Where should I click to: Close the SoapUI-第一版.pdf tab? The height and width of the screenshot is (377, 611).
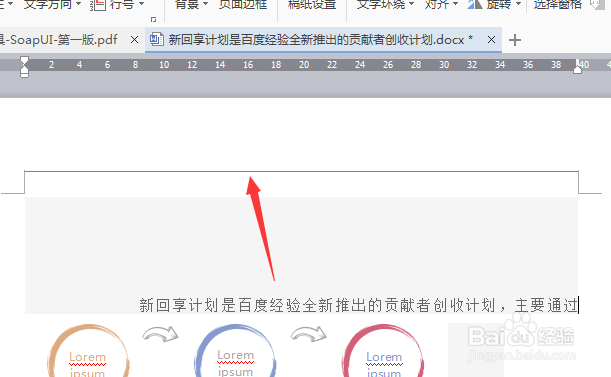point(134,40)
